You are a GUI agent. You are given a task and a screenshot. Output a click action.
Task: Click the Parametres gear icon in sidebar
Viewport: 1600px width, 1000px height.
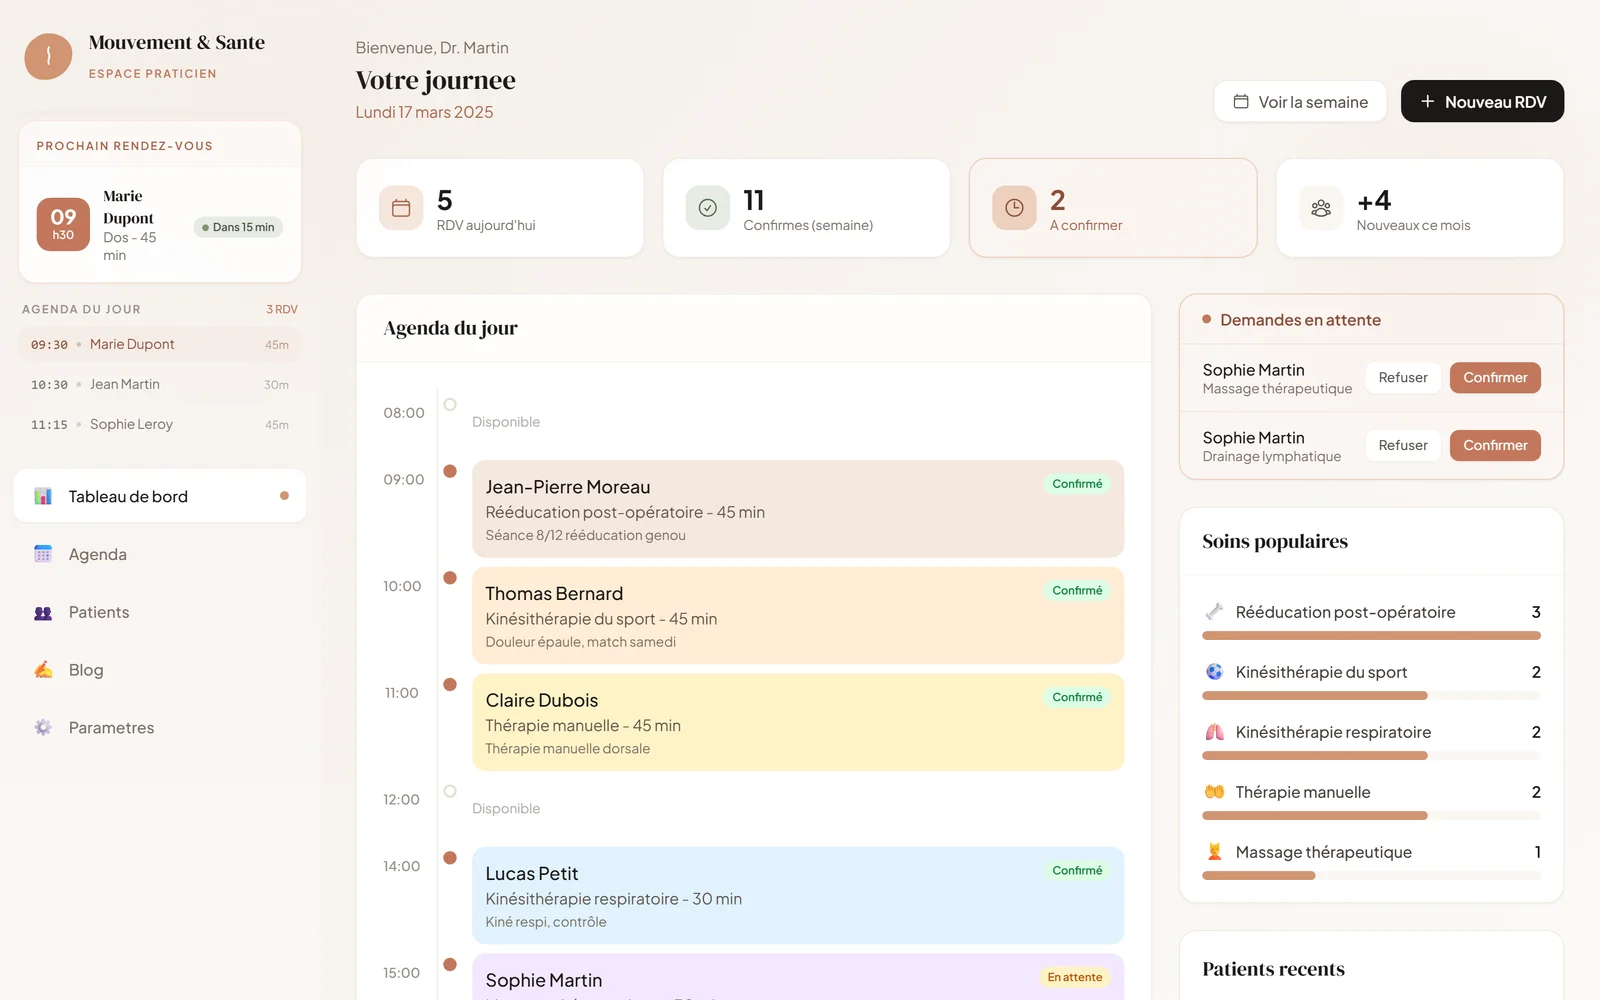[43, 728]
